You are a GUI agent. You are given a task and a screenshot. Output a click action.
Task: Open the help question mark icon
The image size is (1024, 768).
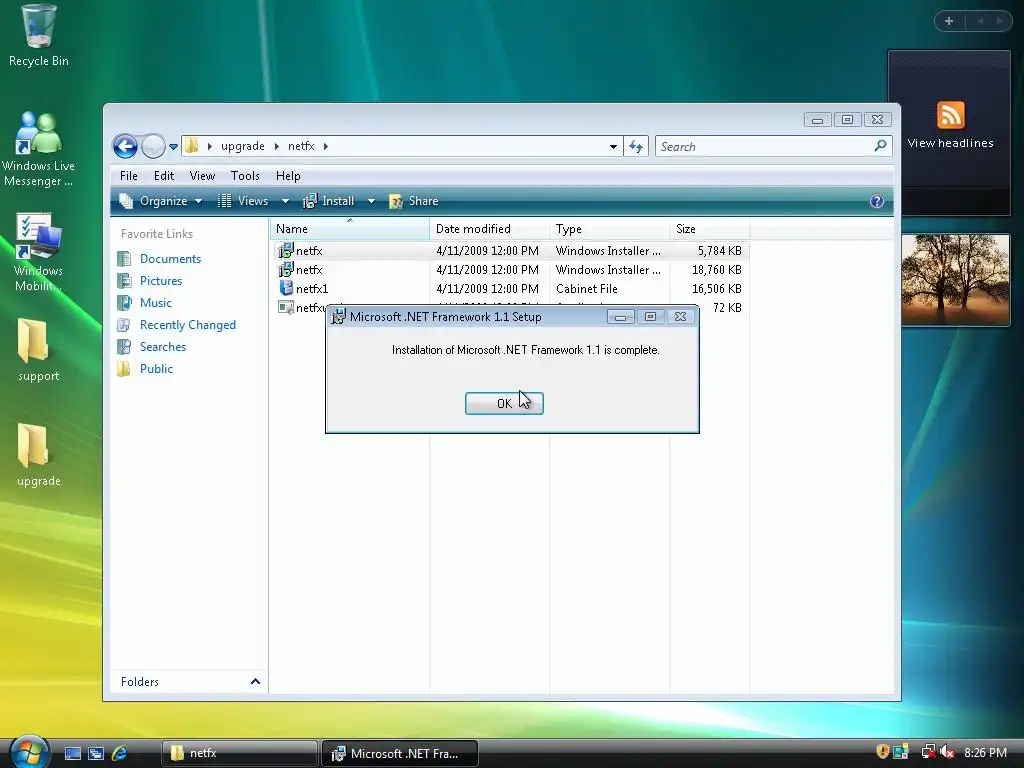(876, 201)
